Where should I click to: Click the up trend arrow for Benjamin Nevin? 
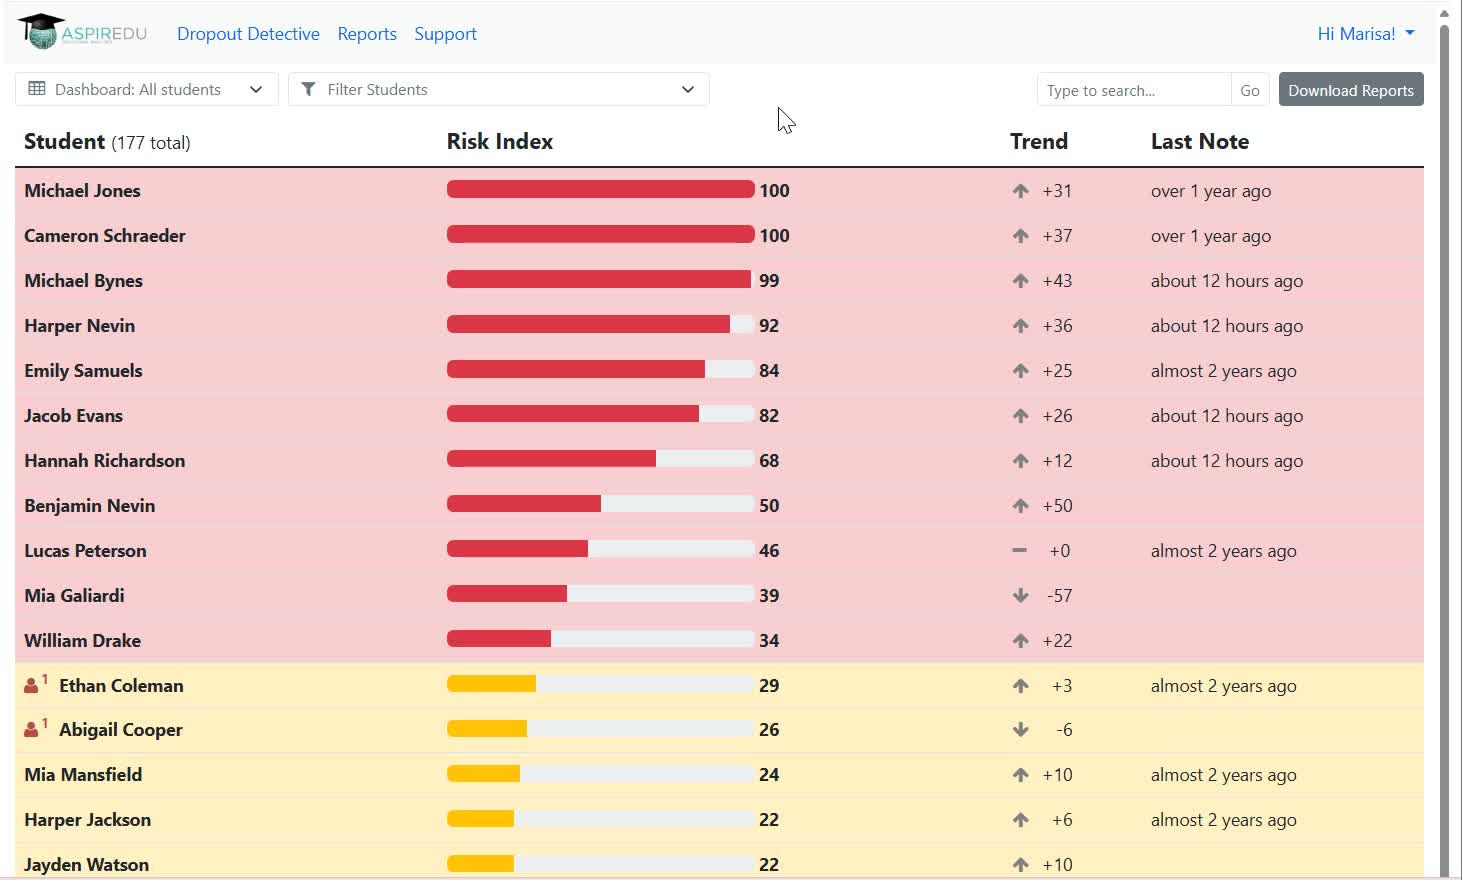pyautogui.click(x=1020, y=505)
